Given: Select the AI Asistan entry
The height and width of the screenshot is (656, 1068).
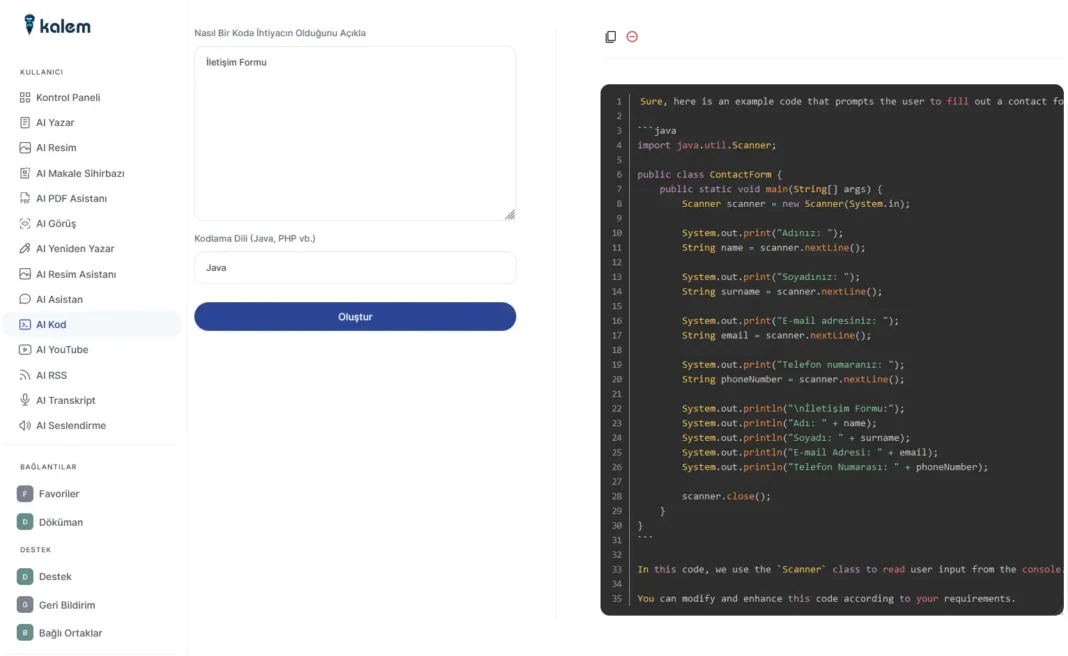Looking at the screenshot, I should pos(61,299).
